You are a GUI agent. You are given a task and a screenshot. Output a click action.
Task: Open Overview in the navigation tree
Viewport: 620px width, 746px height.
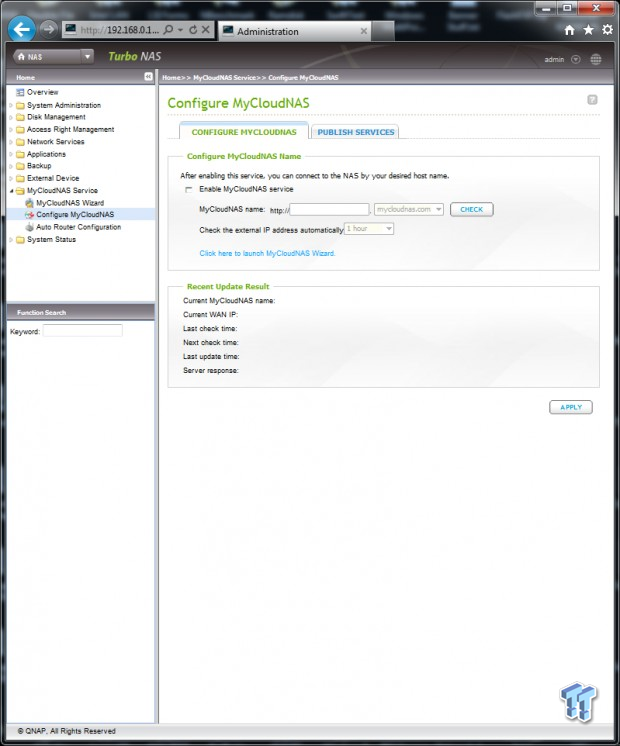coord(42,92)
